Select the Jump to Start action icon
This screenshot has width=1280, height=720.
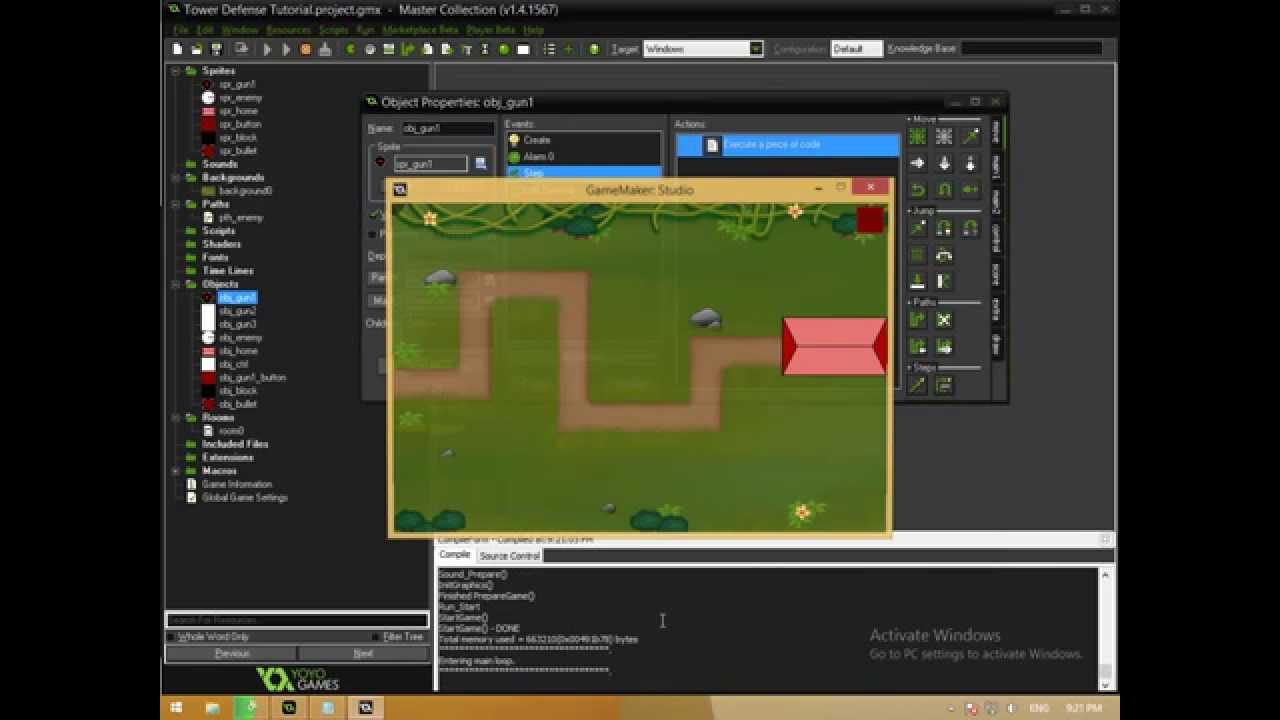(944, 229)
